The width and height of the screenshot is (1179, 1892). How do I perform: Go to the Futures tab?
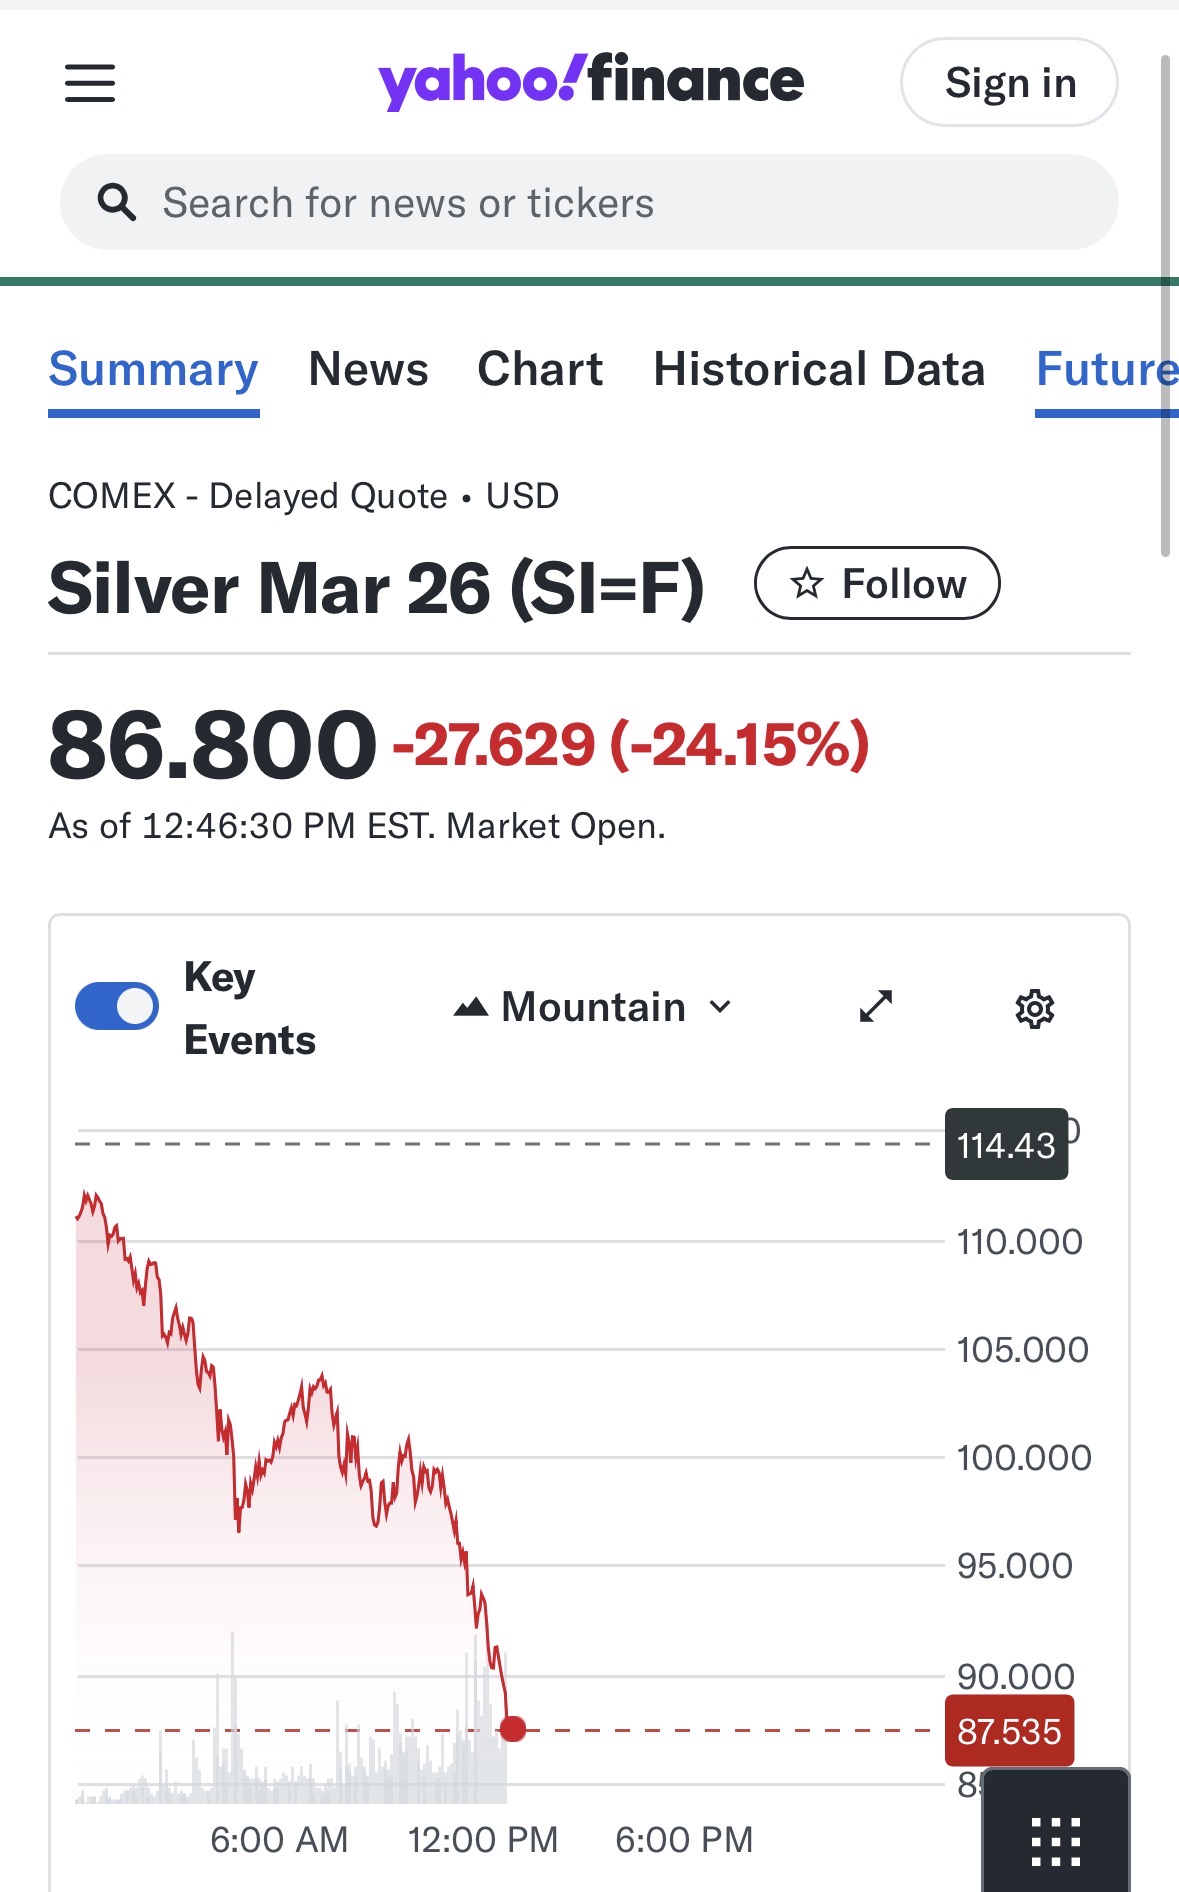[1106, 369]
